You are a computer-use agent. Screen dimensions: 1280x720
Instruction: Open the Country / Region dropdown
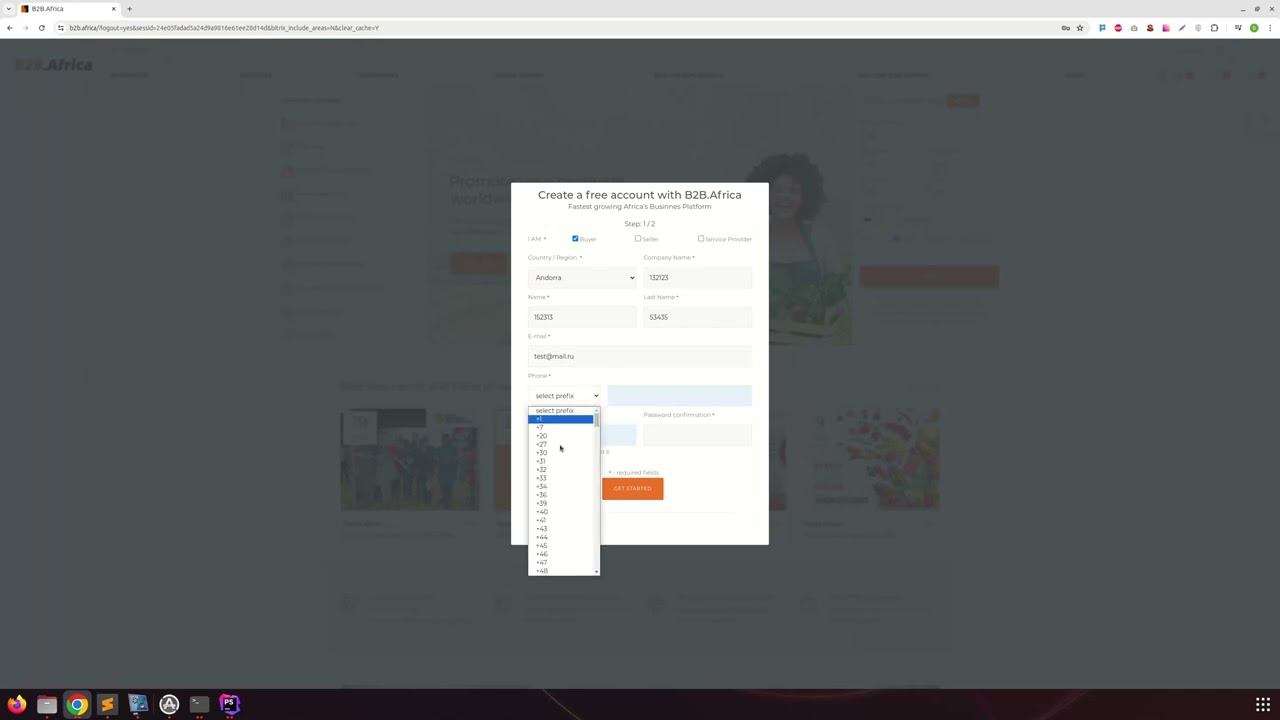coord(582,277)
